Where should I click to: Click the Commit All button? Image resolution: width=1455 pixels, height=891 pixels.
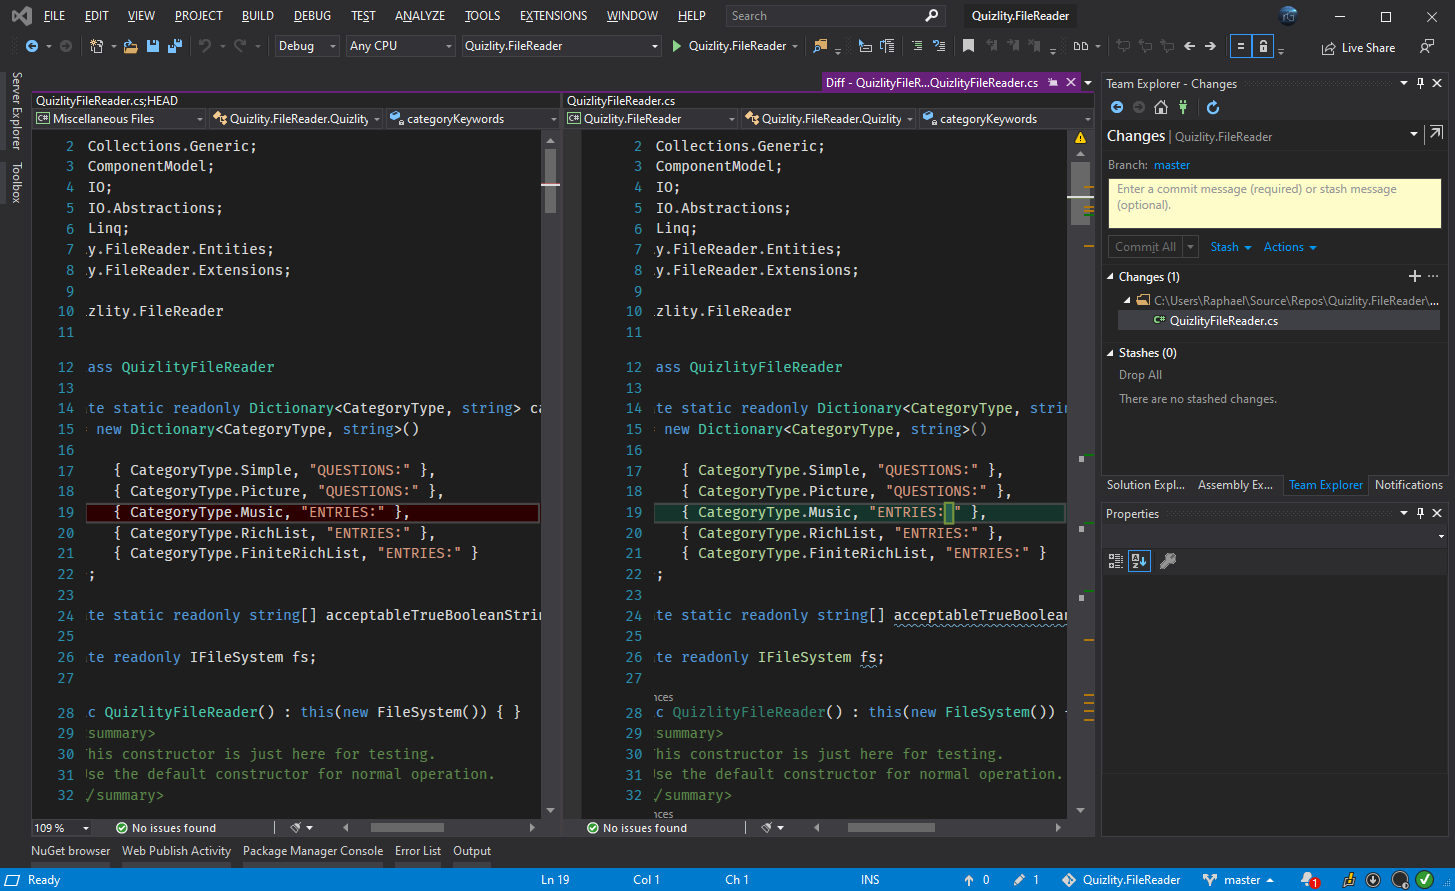pyautogui.click(x=1145, y=247)
